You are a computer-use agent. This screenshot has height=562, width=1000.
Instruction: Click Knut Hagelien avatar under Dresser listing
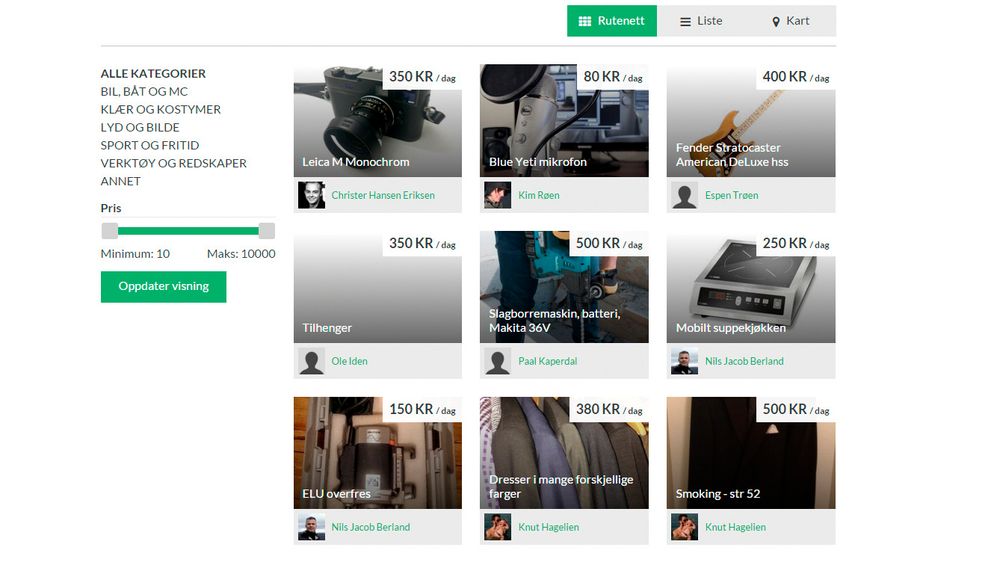point(497,527)
